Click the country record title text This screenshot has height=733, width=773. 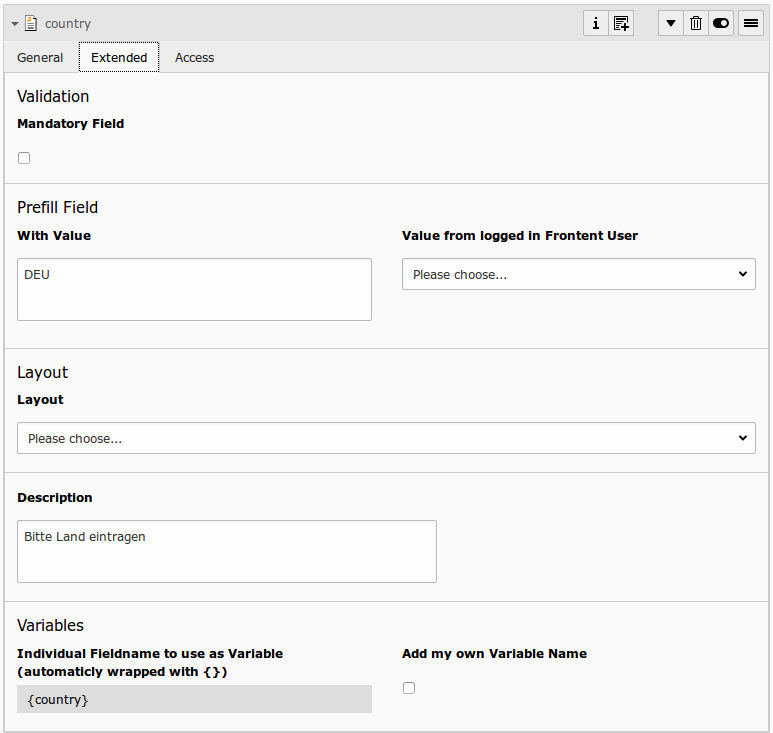tap(68, 24)
